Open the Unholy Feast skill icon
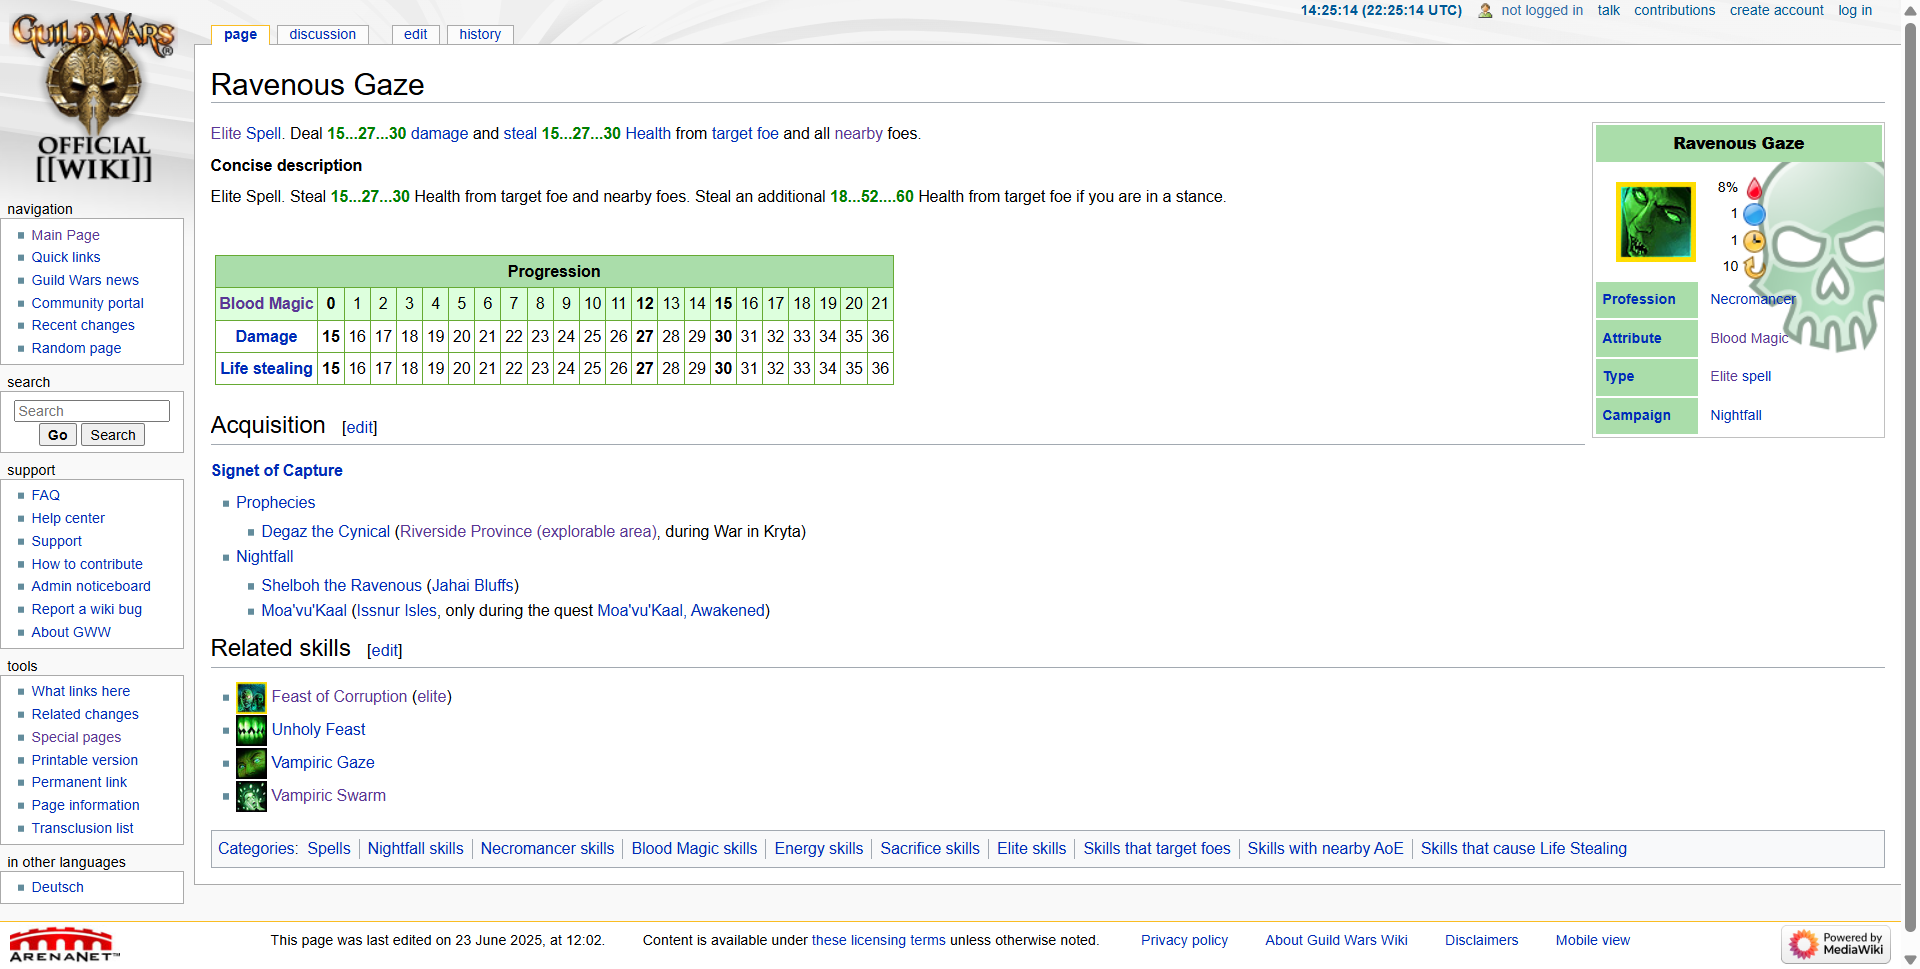This screenshot has width=1920, height=969. 251,730
